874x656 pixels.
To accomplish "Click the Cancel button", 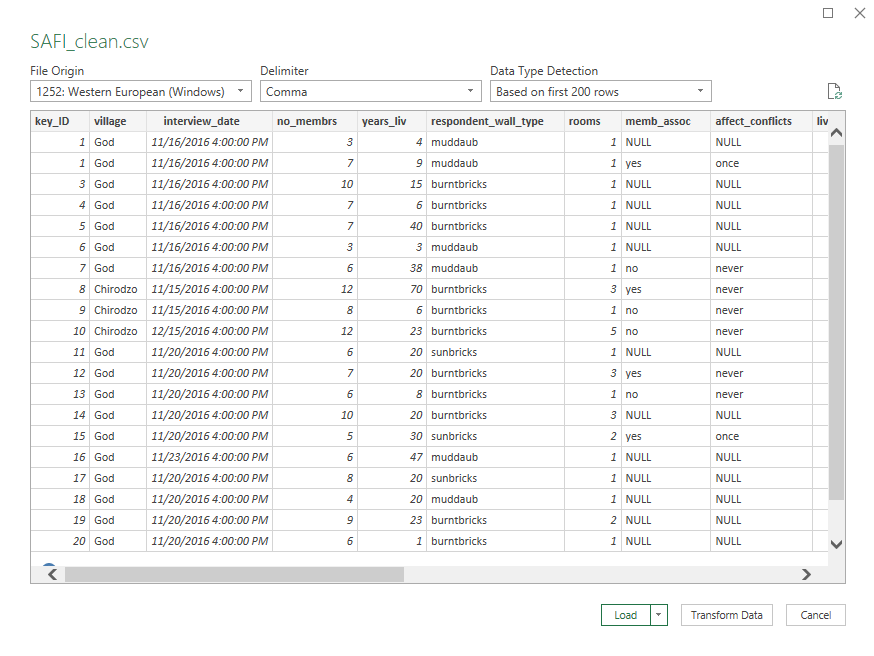I will [x=815, y=615].
